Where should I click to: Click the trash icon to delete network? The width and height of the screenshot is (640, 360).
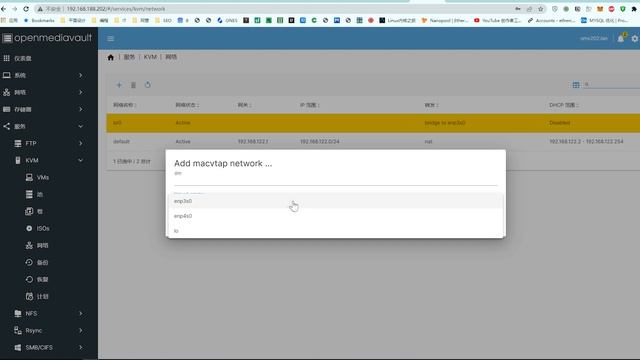133,85
